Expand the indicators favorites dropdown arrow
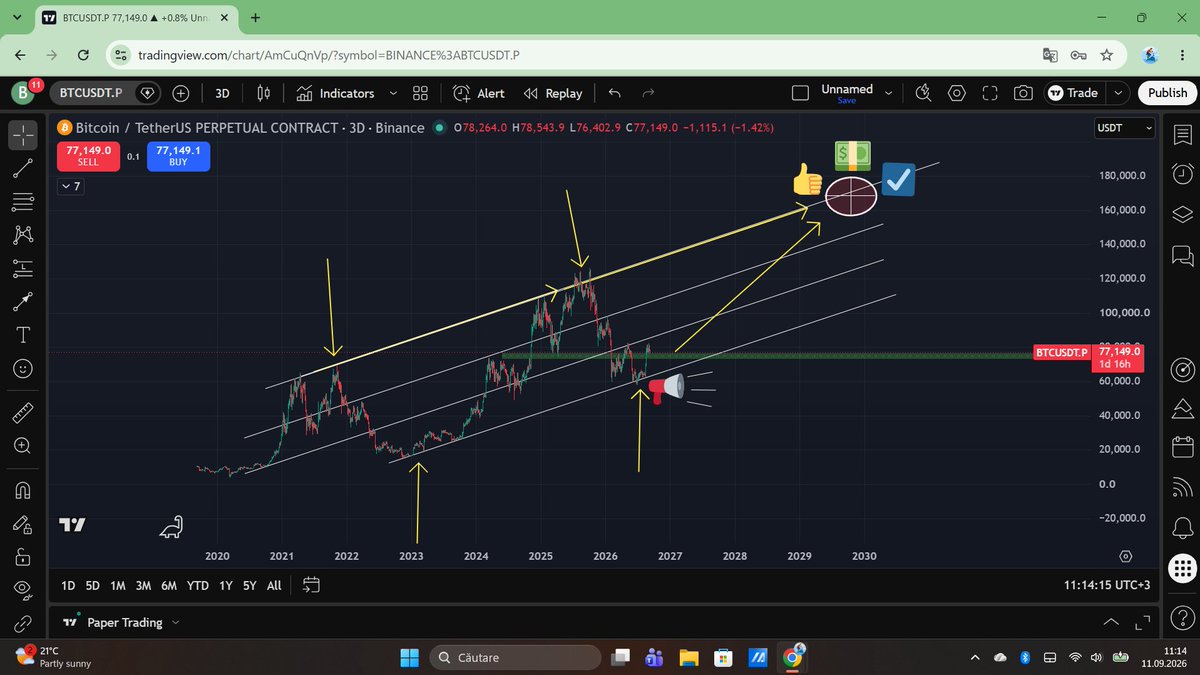 coord(392,93)
